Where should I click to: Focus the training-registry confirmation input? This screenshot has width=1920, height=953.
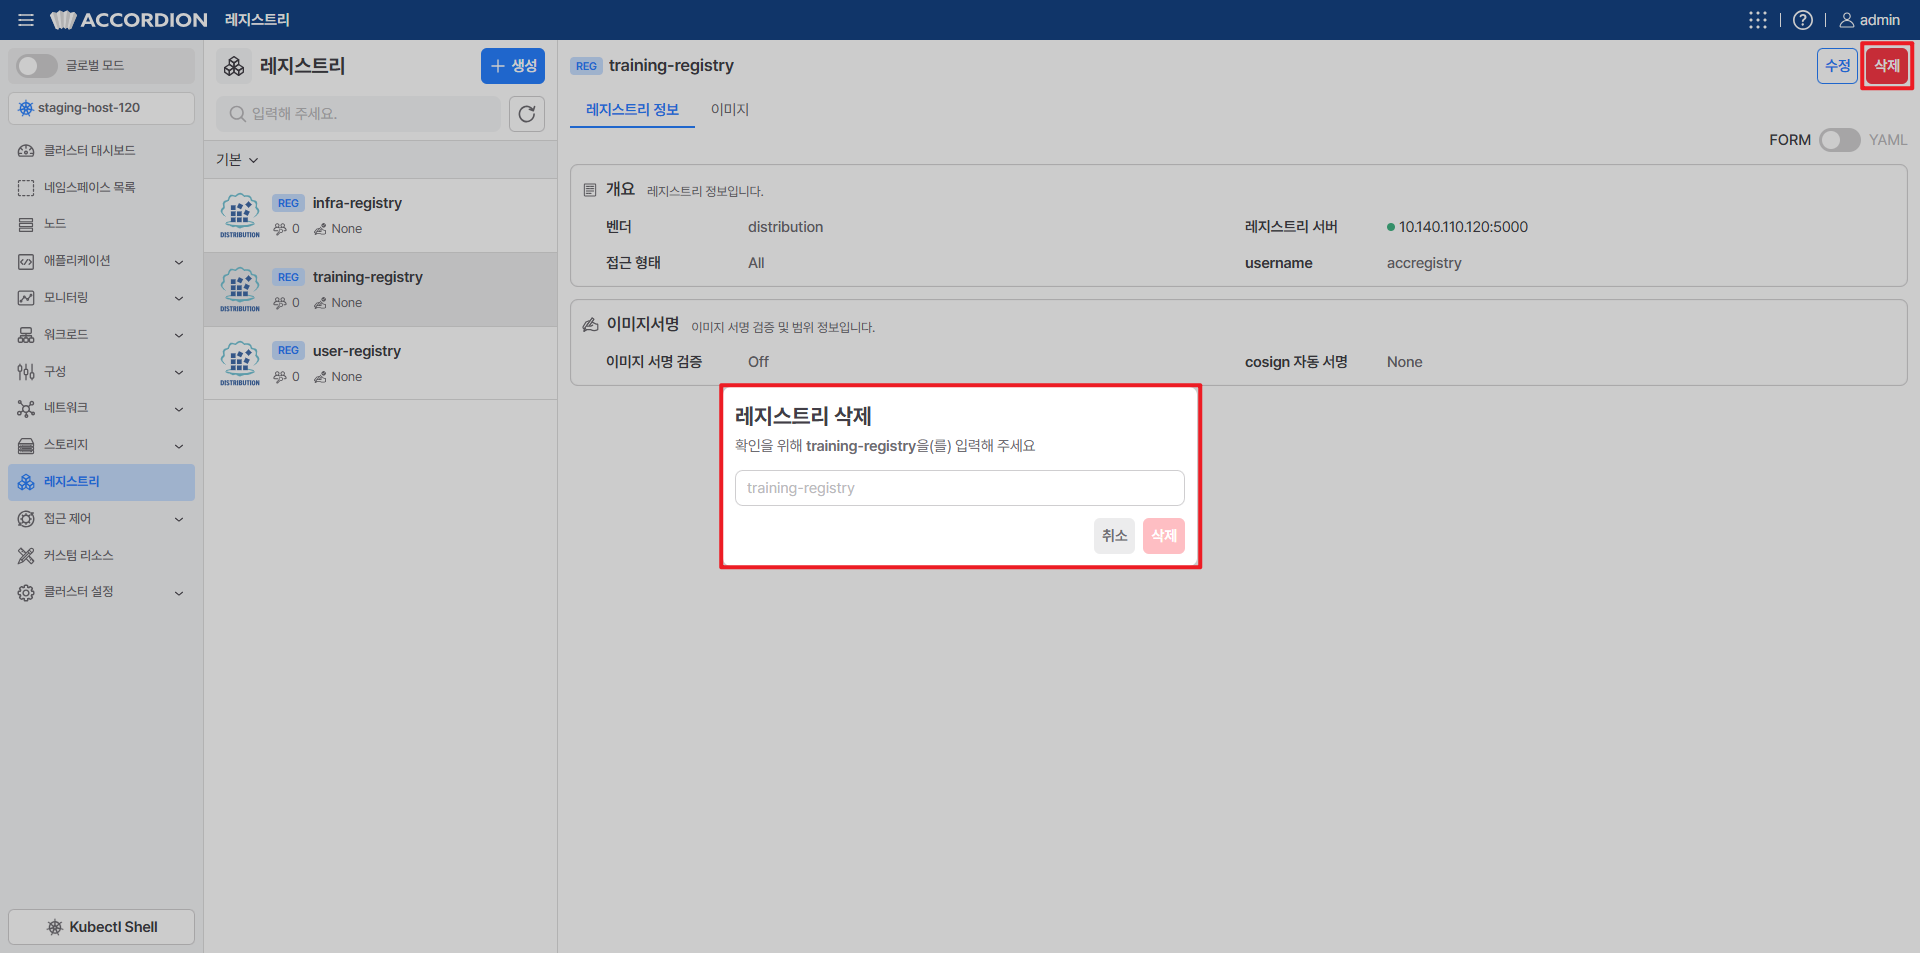pyautogui.click(x=960, y=488)
